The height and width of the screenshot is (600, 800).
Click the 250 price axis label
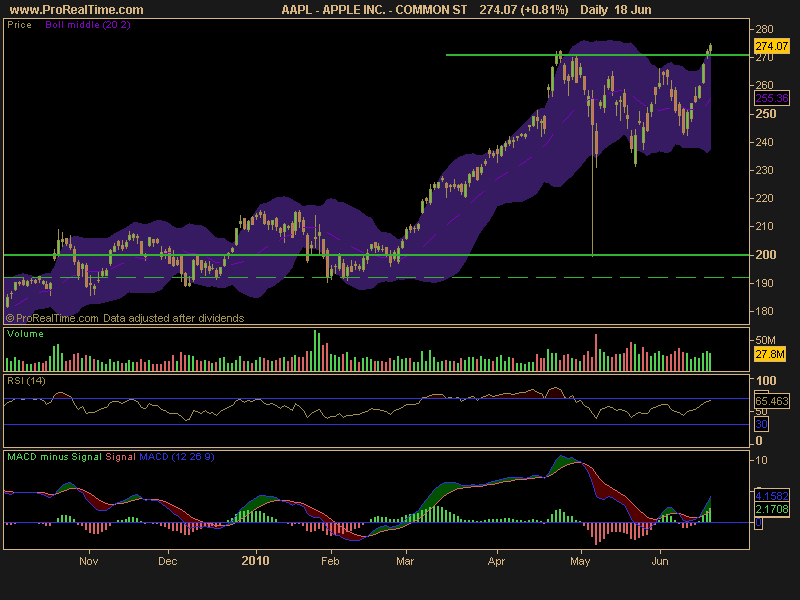[766, 114]
